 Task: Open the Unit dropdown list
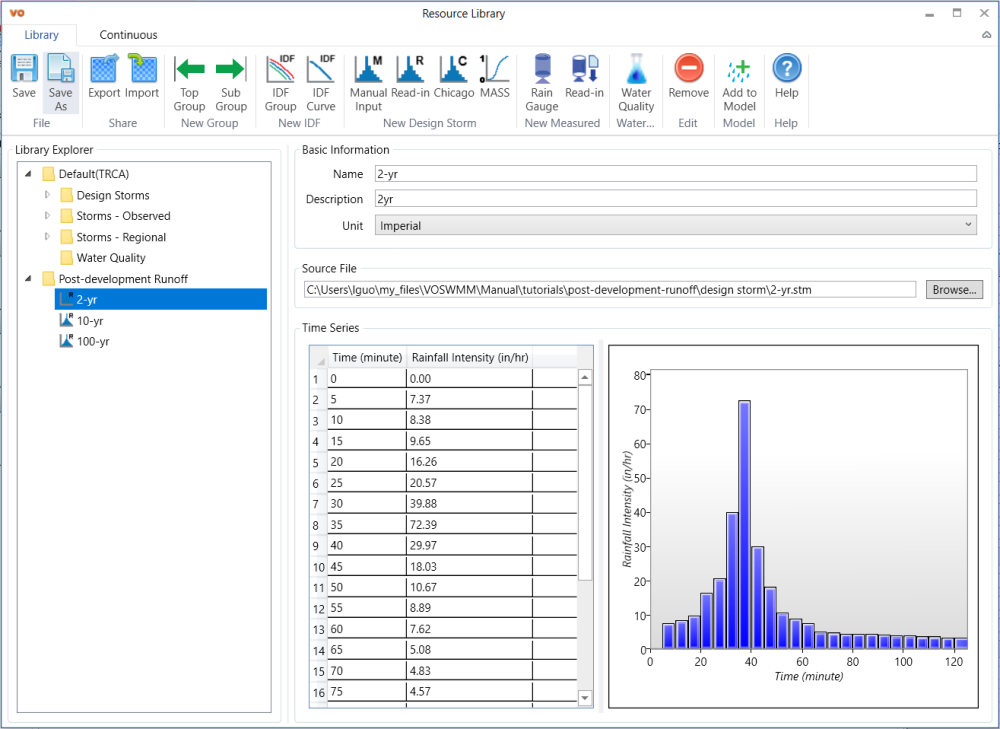click(966, 224)
